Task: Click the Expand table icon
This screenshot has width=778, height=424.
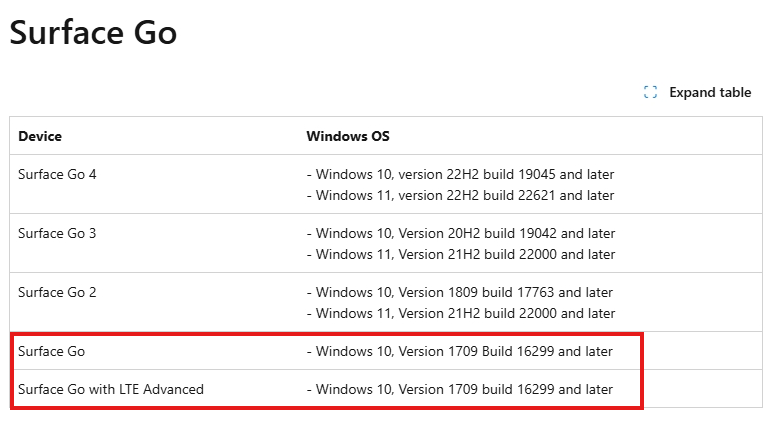Action: [x=650, y=92]
